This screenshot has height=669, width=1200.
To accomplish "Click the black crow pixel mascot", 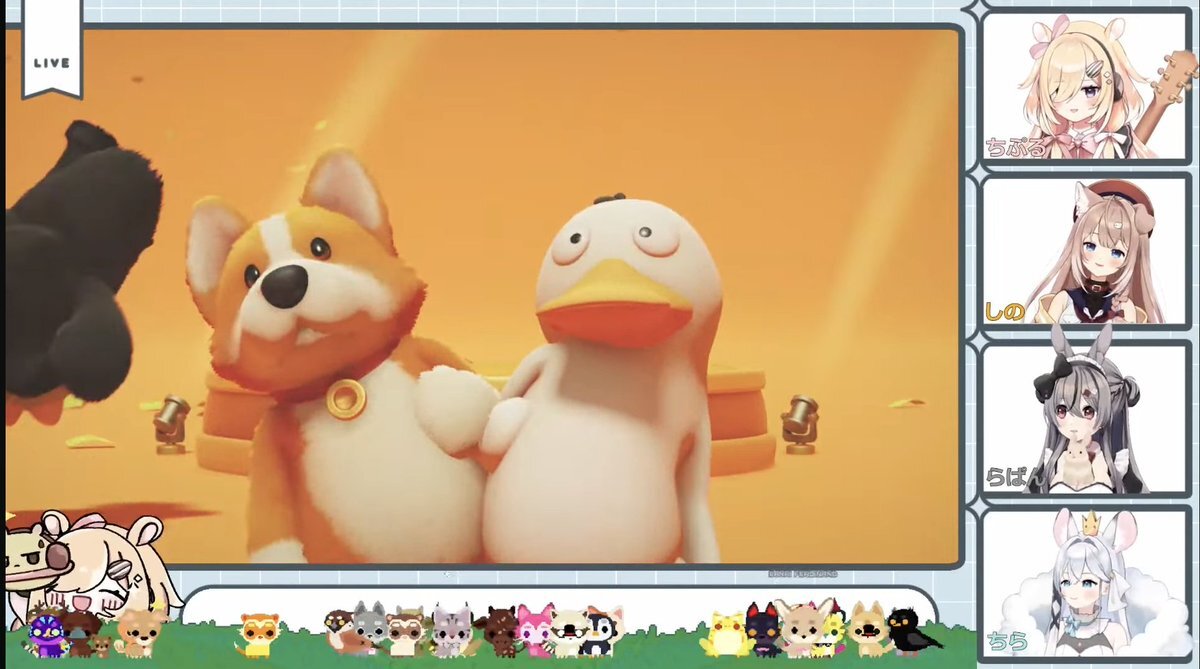I will [x=913, y=631].
